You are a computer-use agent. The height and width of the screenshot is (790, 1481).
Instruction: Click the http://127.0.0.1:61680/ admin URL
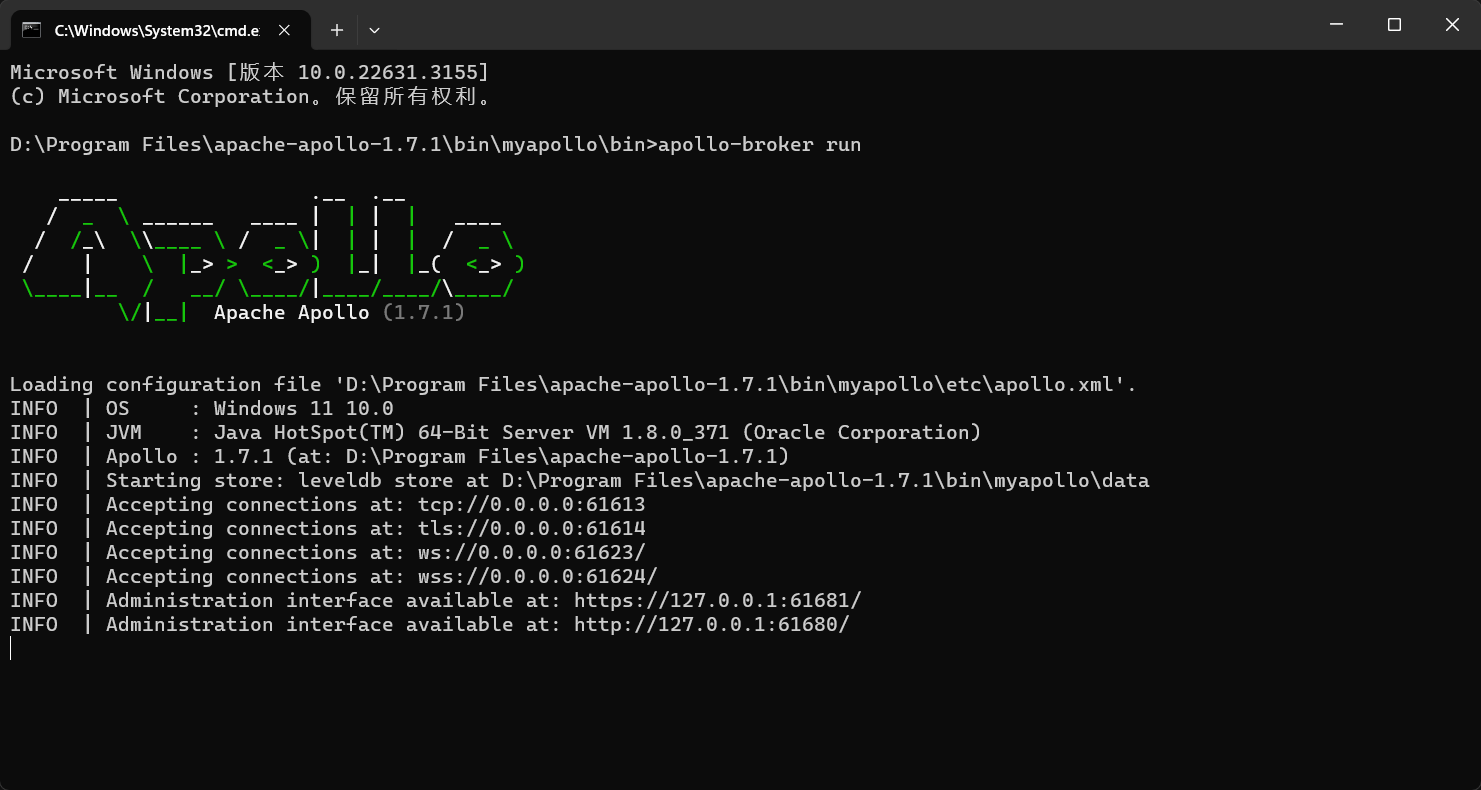click(711, 624)
